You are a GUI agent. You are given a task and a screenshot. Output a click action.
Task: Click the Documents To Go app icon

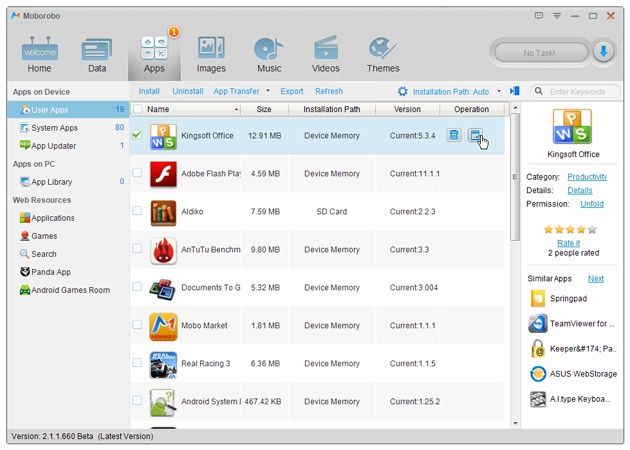click(163, 288)
